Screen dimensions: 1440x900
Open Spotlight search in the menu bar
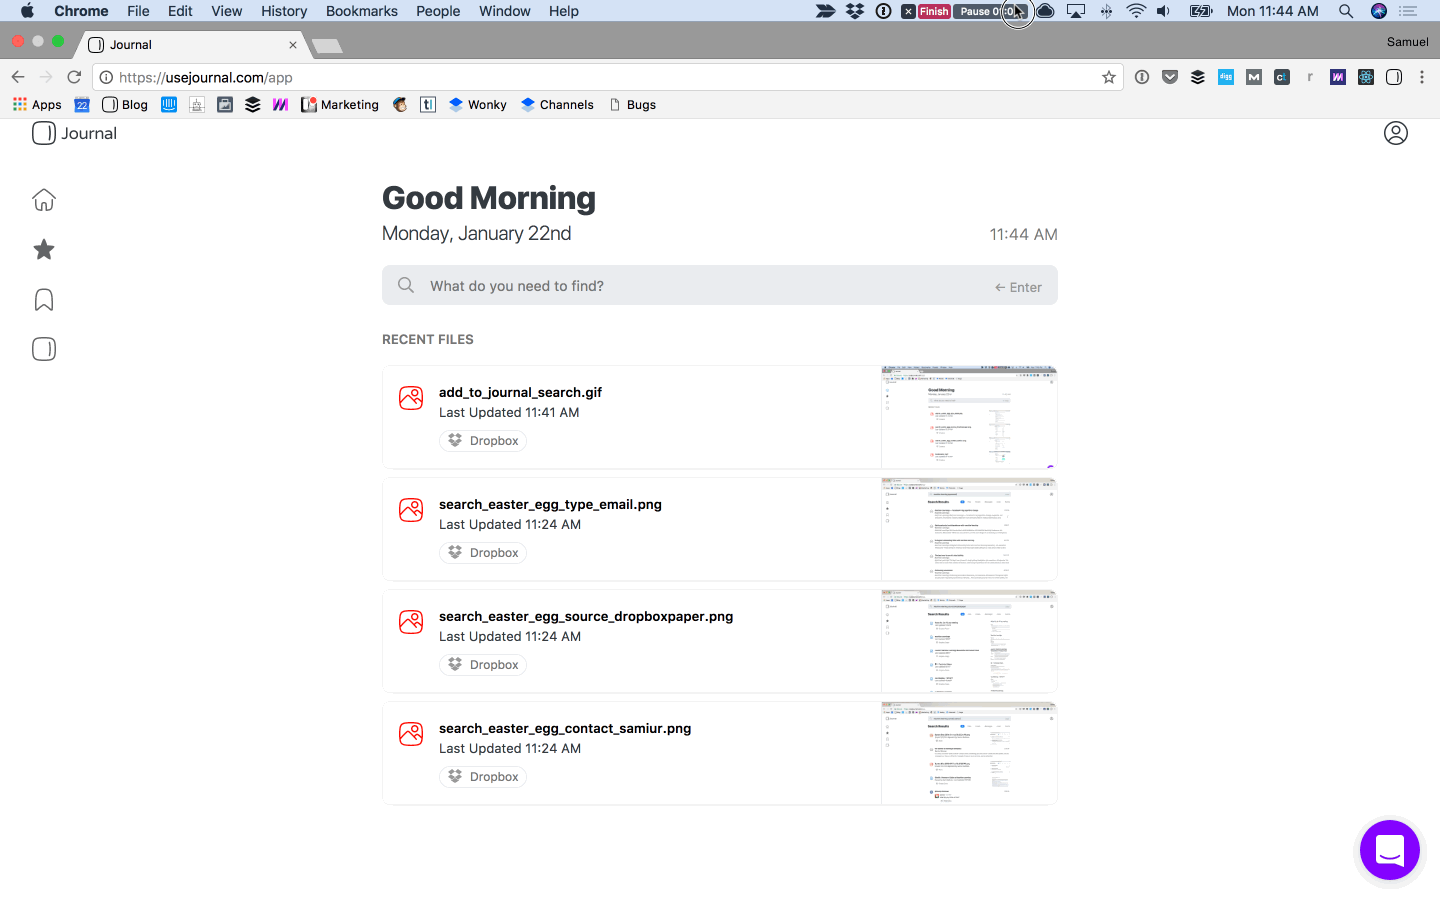tap(1346, 11)
